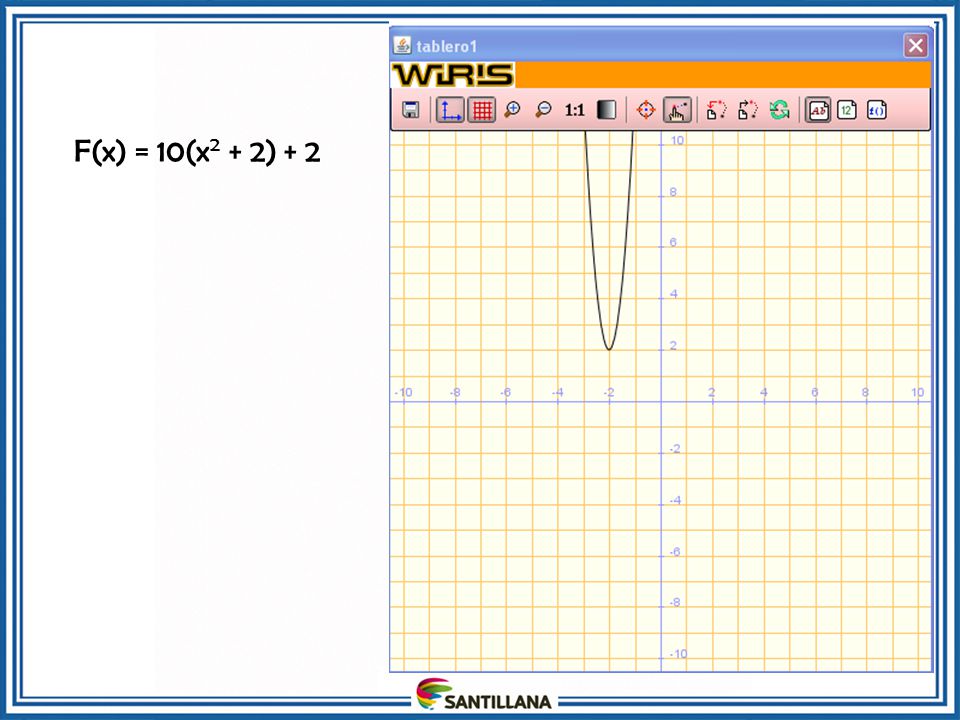This screenshot has height=720, width=960.
Task: Click the x-axis label -2 under parabola
Action: 609,392
